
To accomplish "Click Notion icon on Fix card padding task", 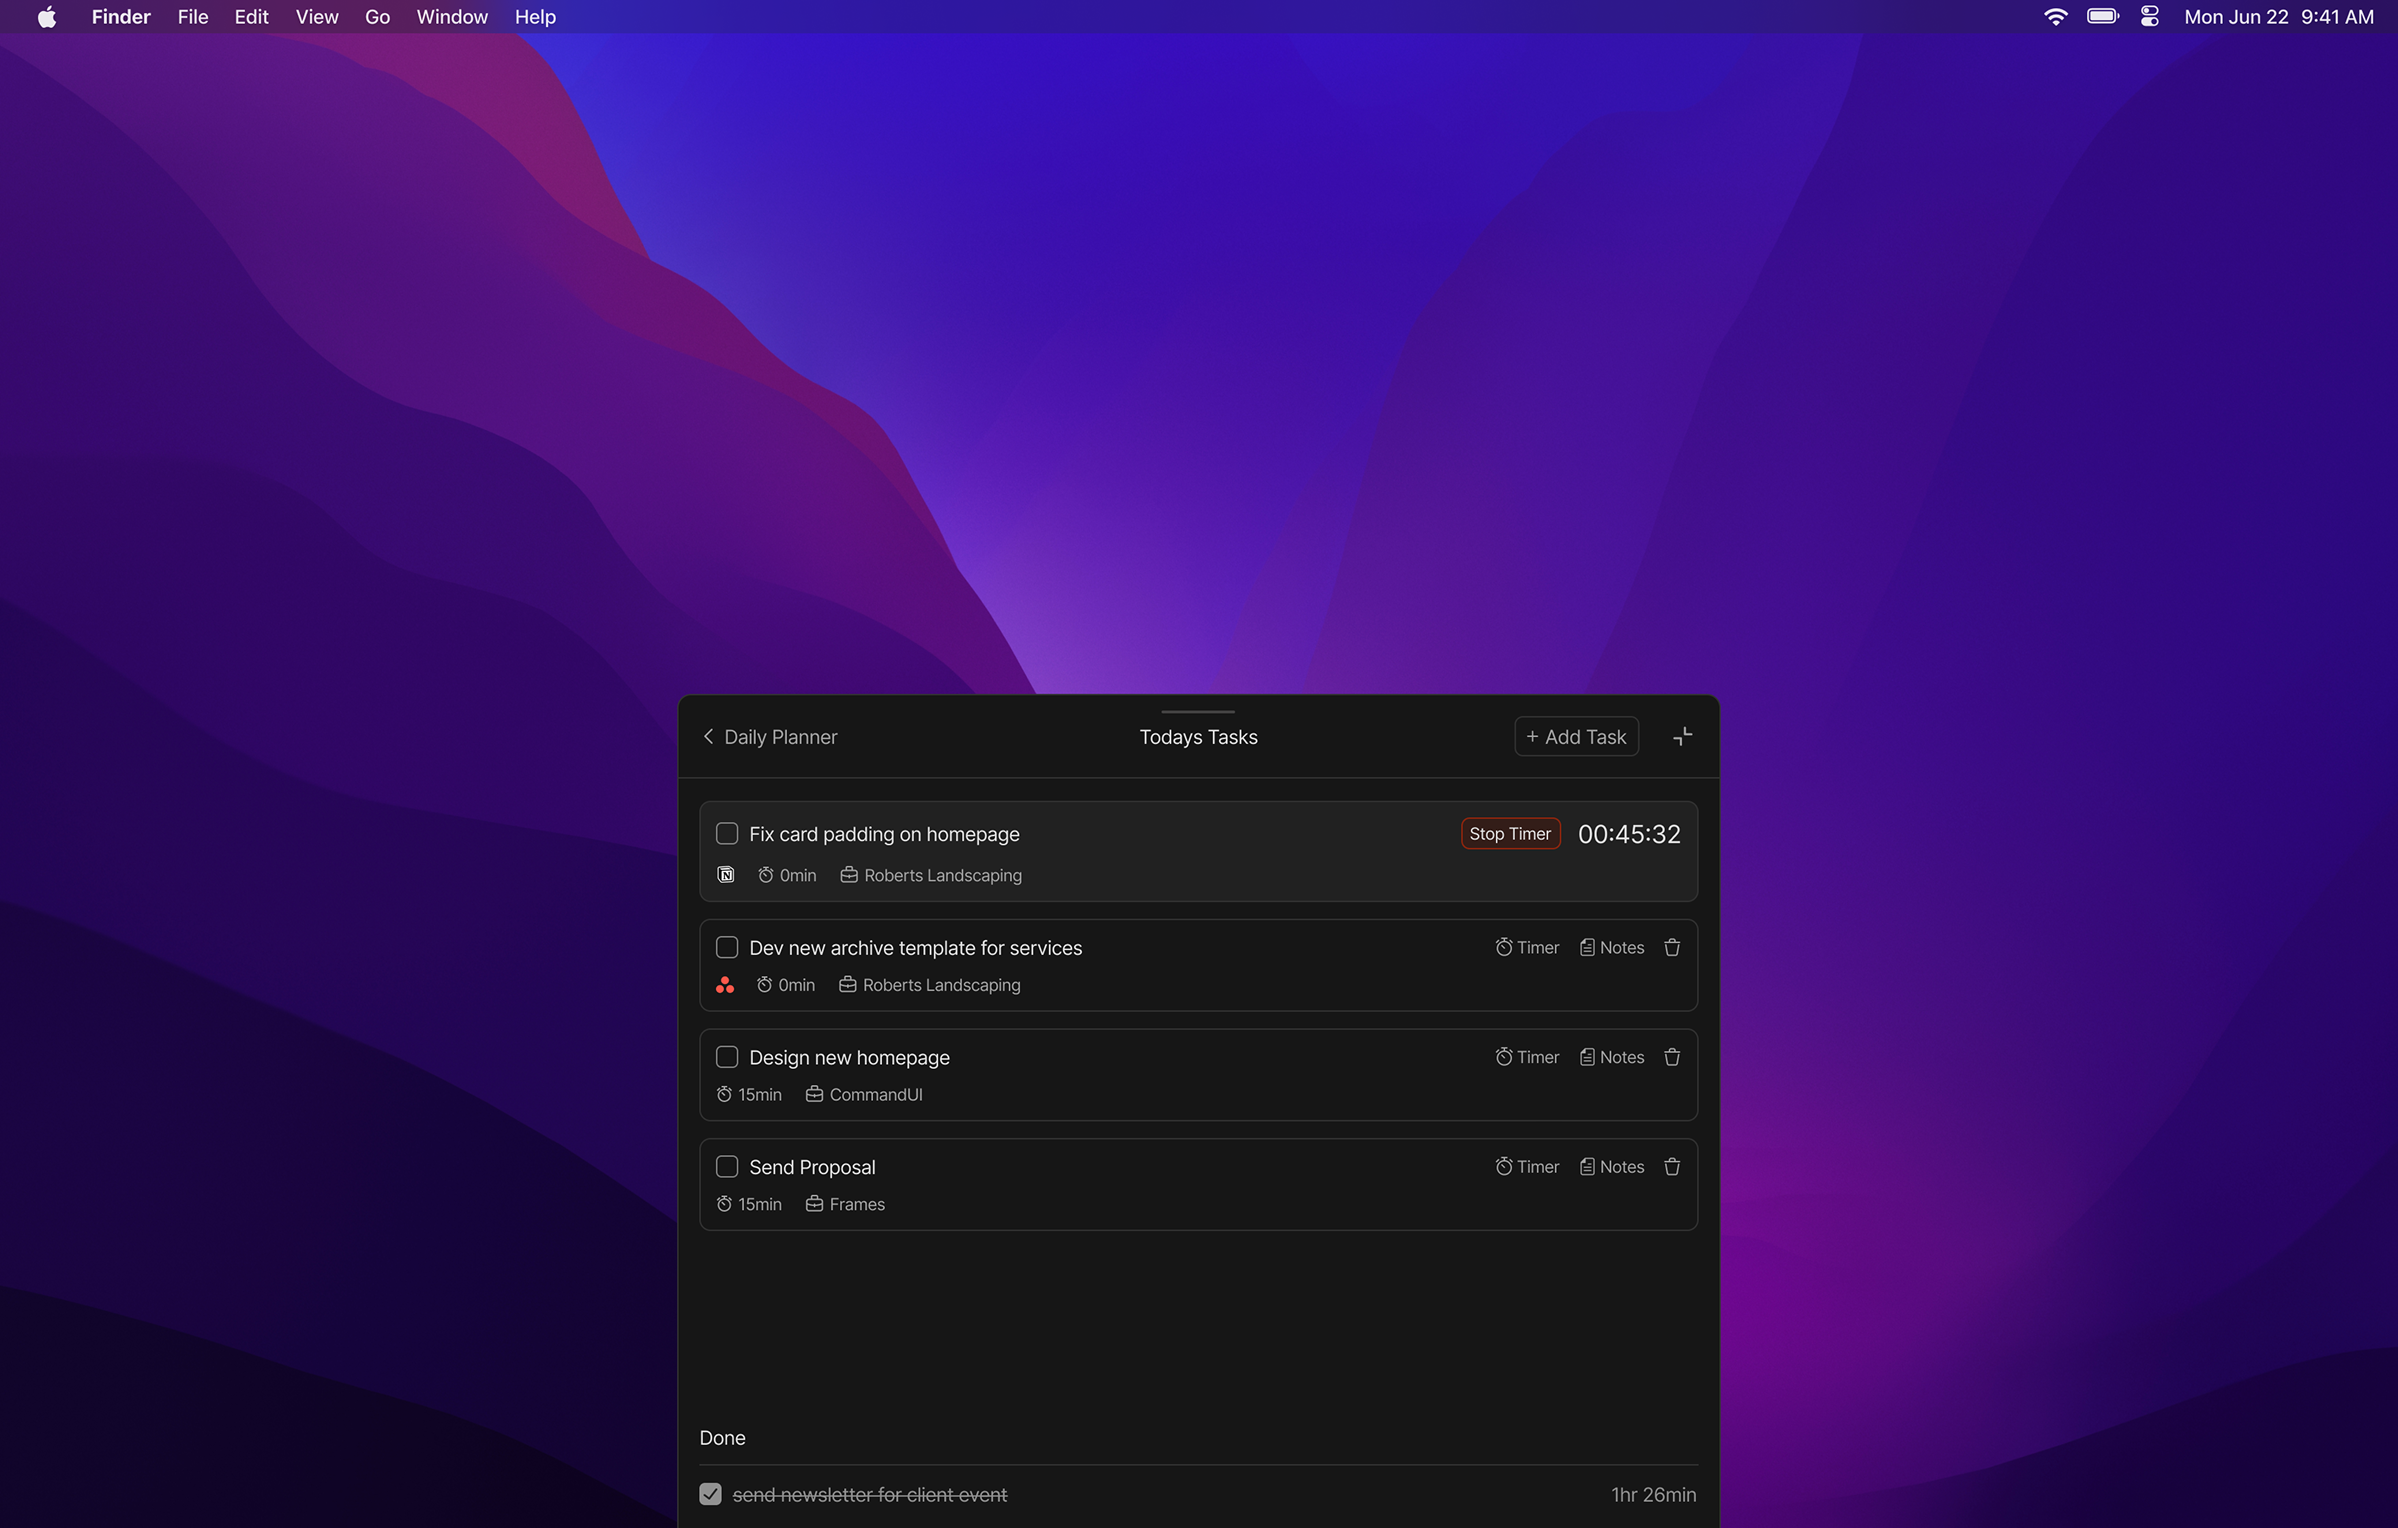I will pos(726,875).
